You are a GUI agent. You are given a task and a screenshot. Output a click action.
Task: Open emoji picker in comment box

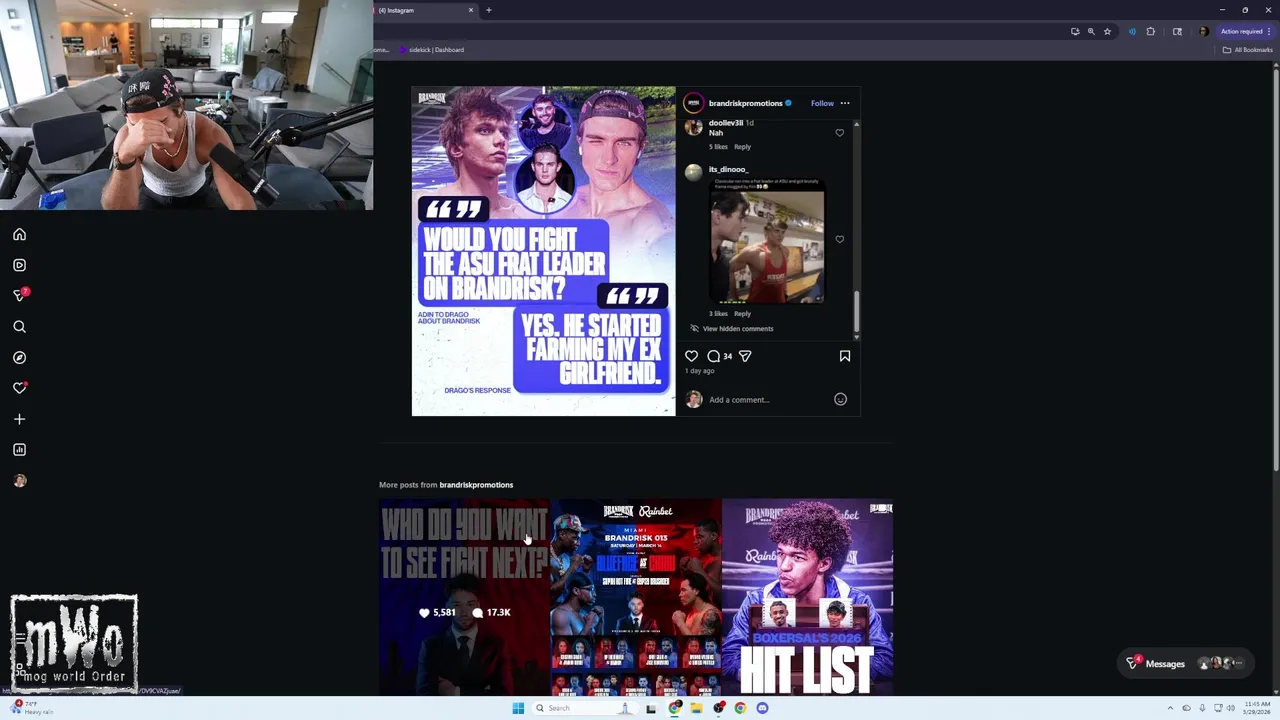click(840, 399)
